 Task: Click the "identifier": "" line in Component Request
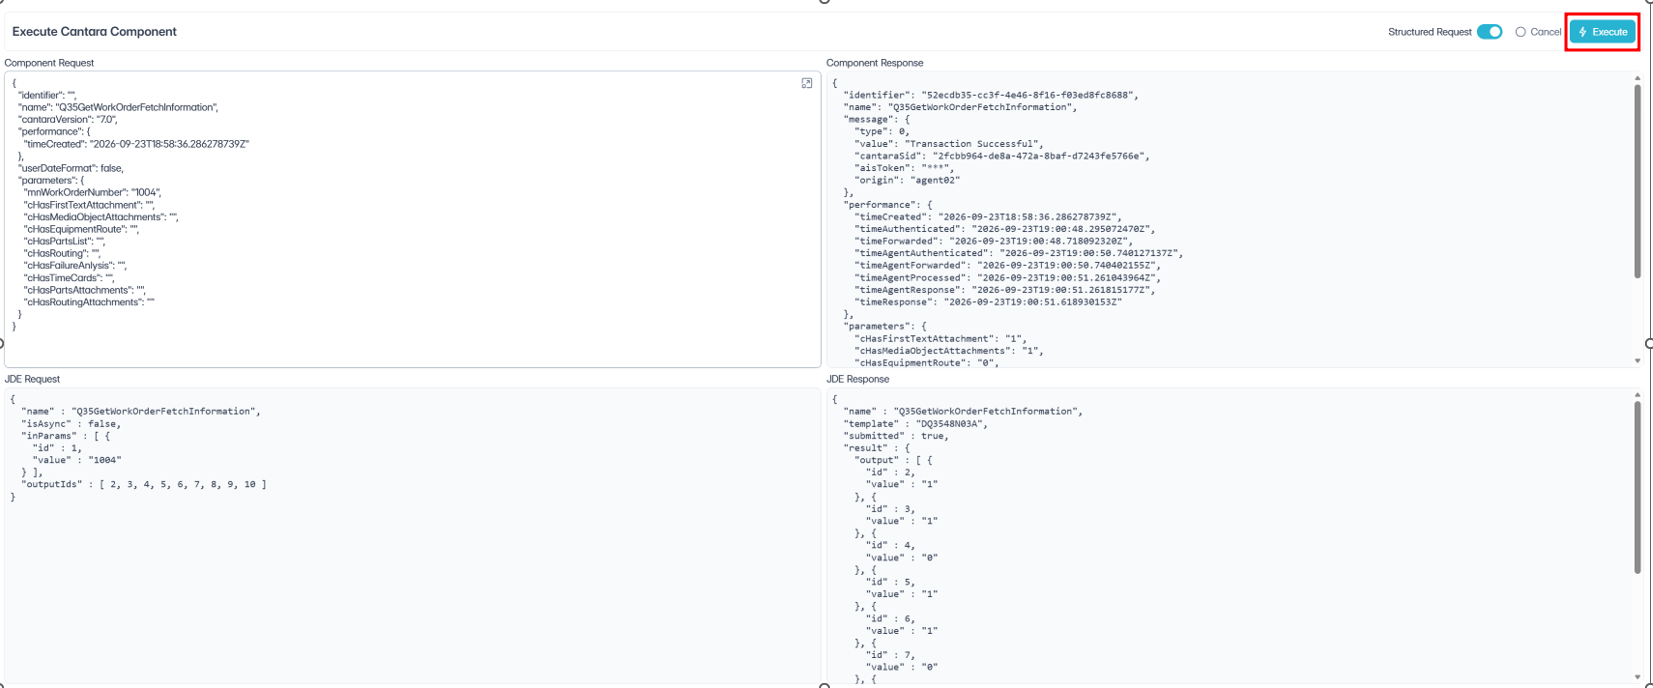click(x=47, y=95)
